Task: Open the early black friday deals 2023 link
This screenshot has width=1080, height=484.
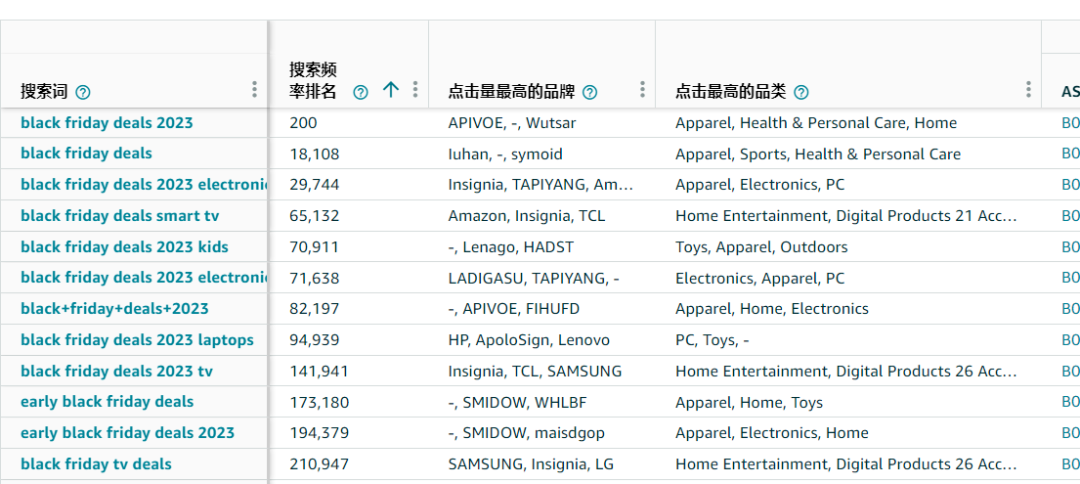Action: 127,433
